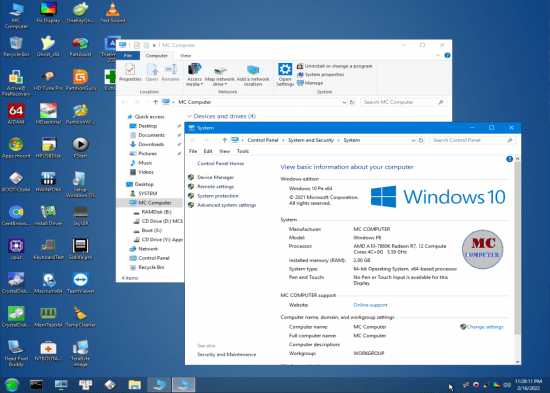Open quick access toolbar customize arrow
550x393 pixels.
tap(154, 45)
